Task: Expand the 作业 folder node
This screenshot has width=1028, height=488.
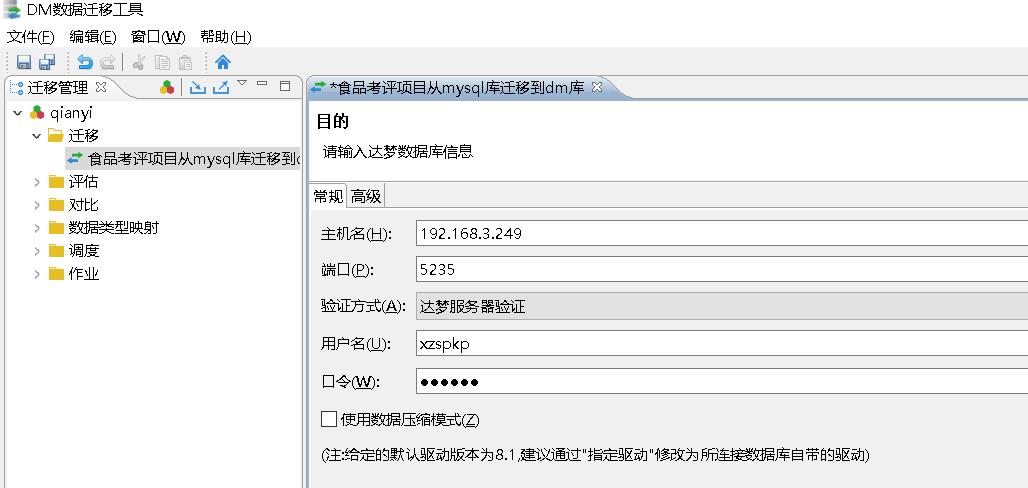Action: tap(37, 274)
